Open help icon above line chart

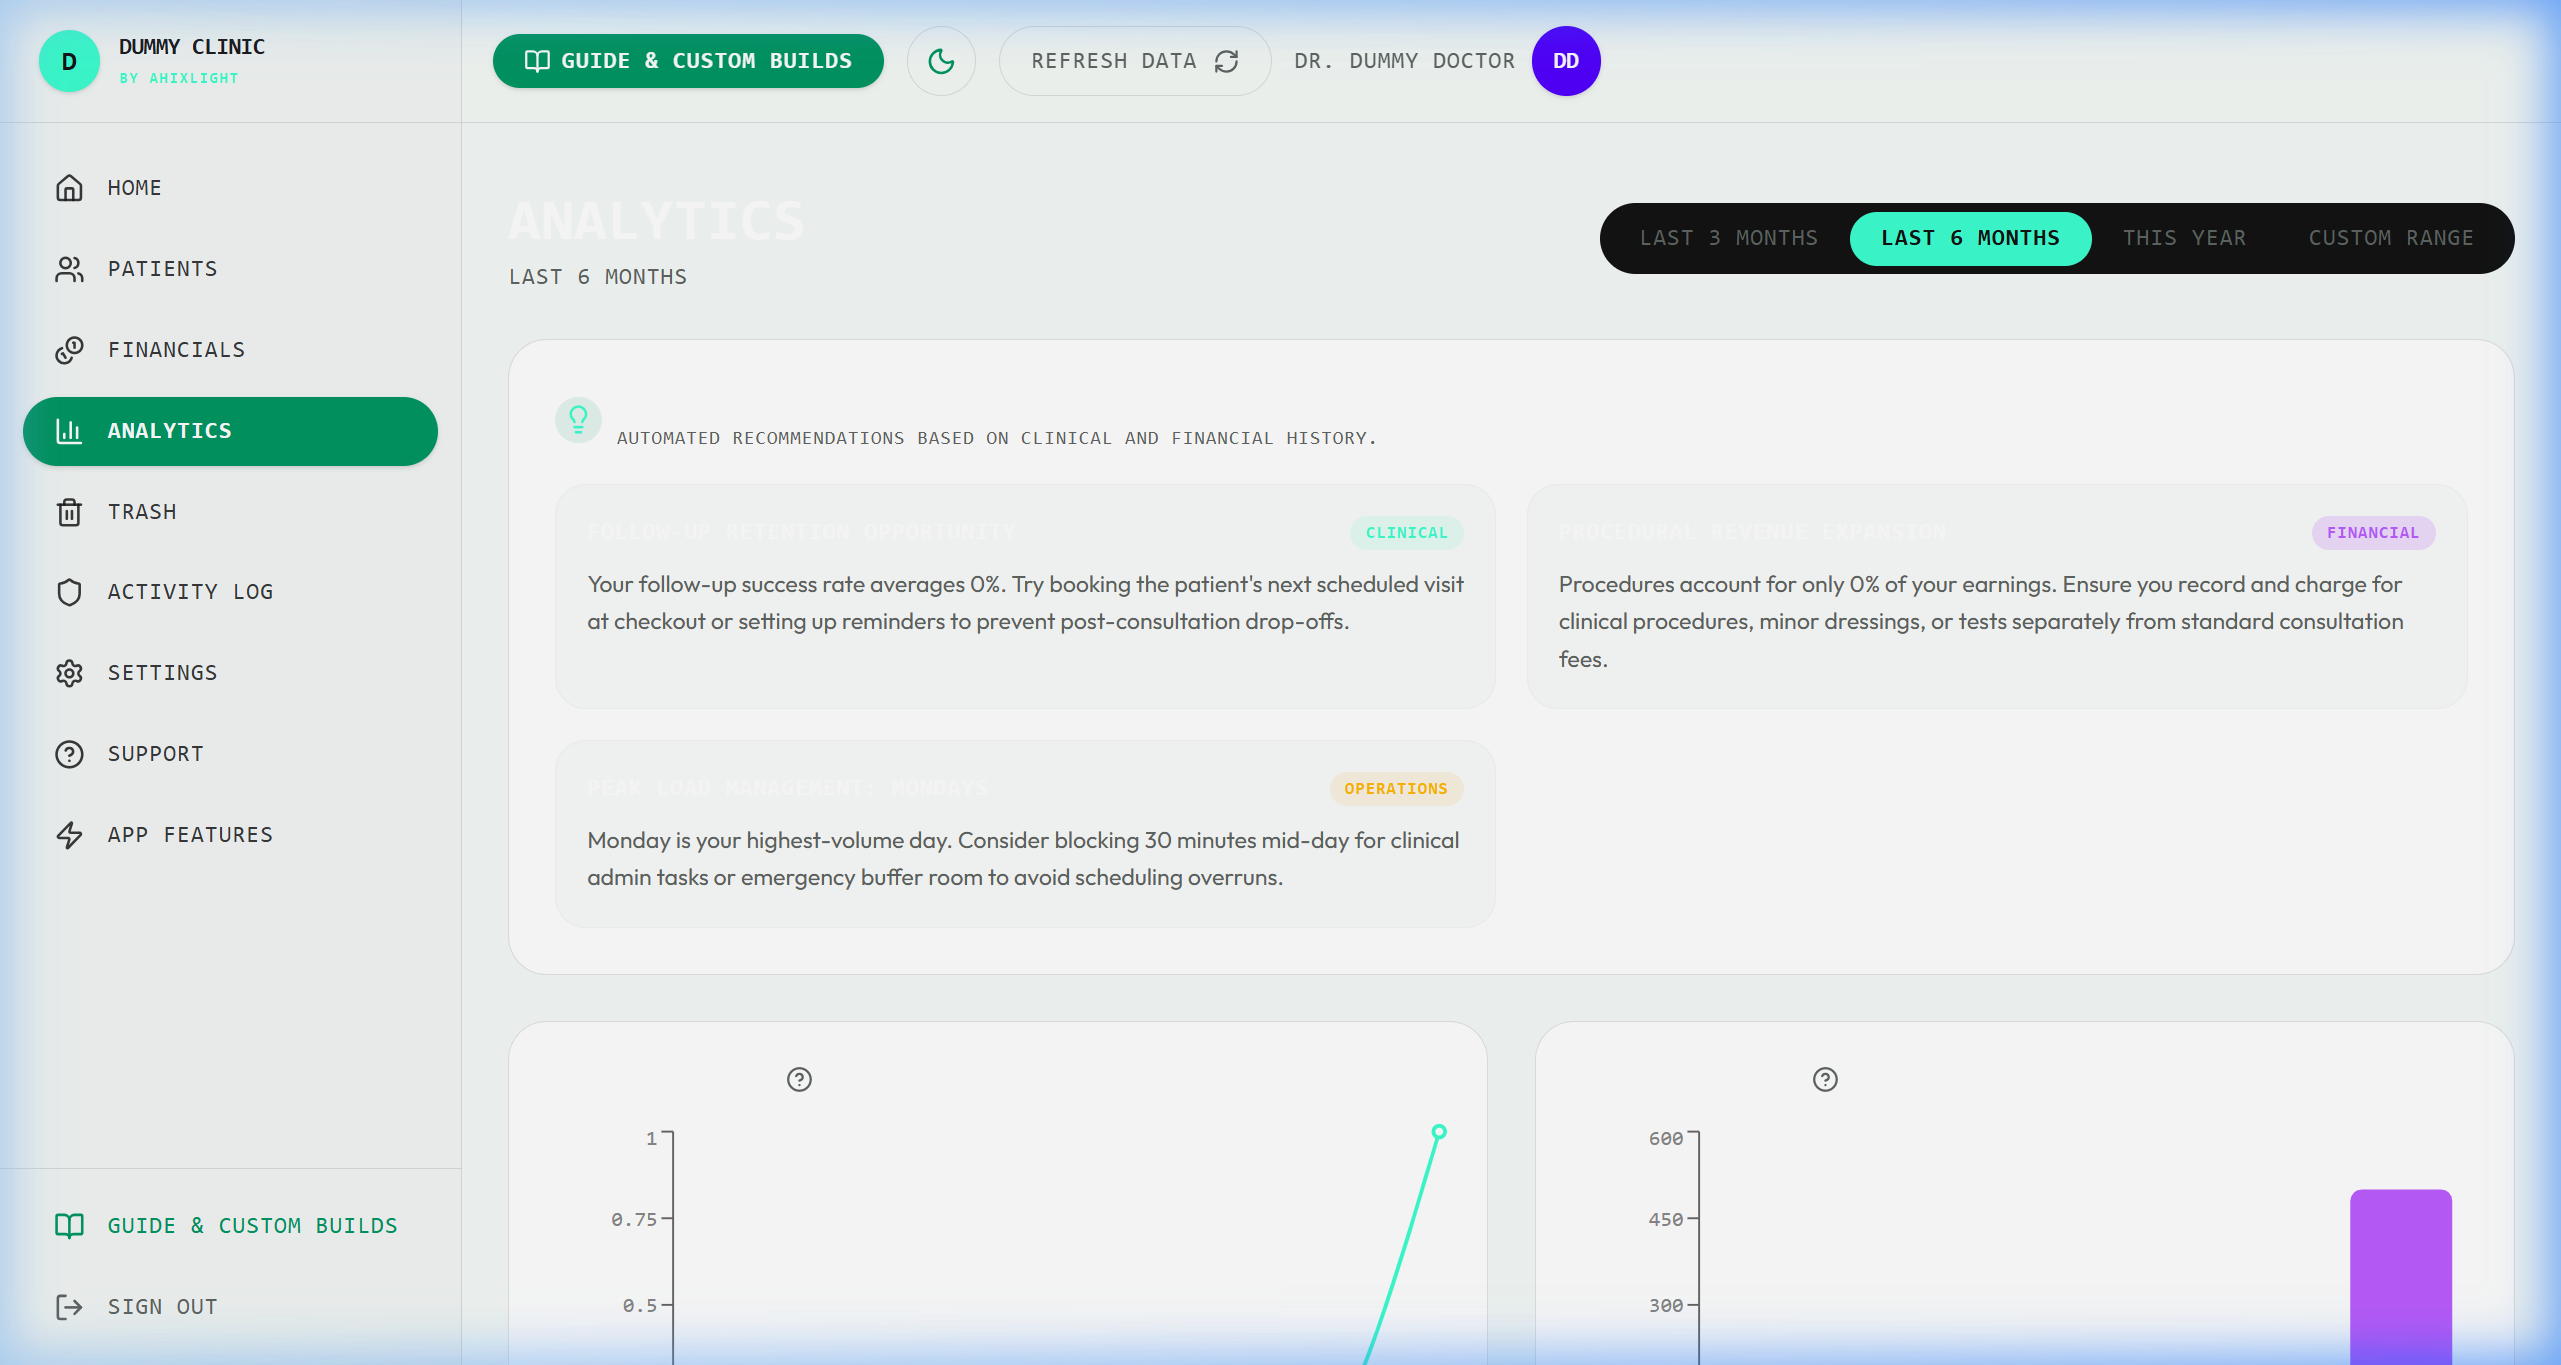tap(799, 1079)
